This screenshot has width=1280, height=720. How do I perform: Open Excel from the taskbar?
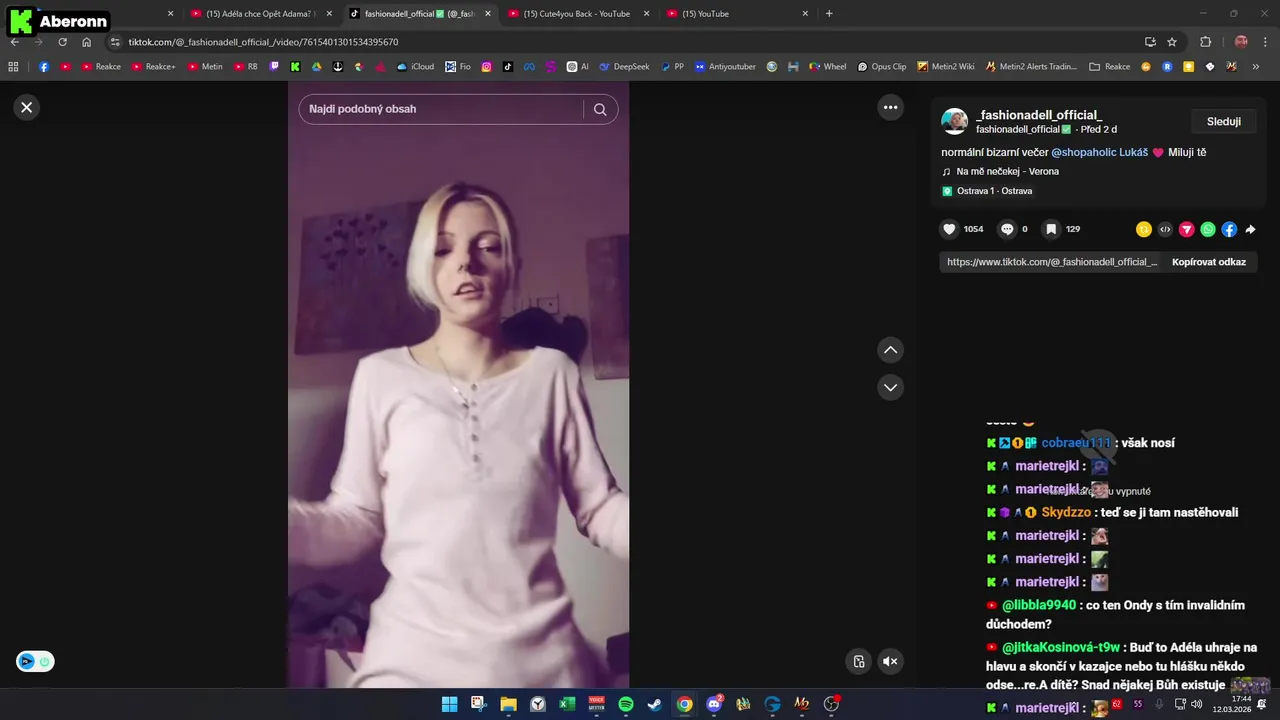(567, 704)
